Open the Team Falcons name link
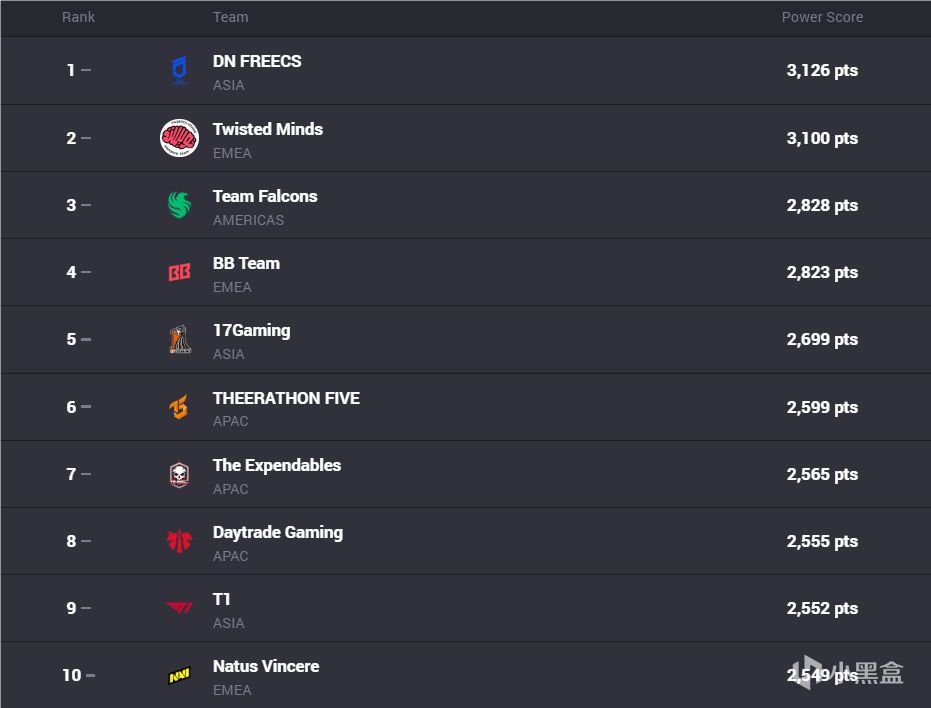The height and width of the screenshot is (708, 931). pyautogui.click(x=264, y=196)
